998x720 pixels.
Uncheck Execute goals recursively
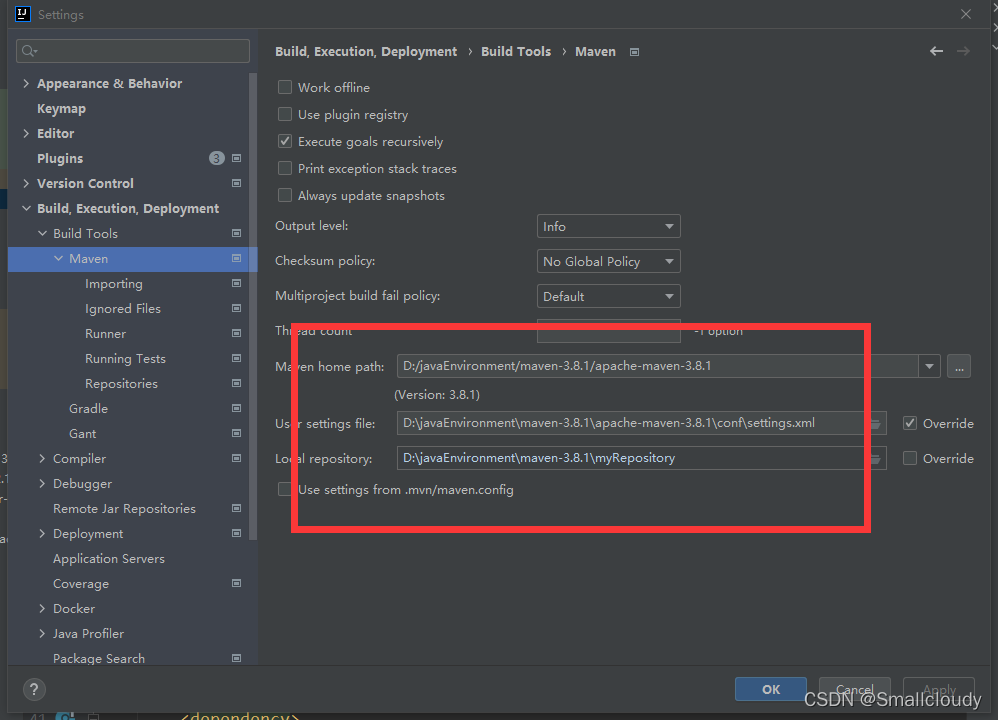pyautogui.click(x=285, y=141)
